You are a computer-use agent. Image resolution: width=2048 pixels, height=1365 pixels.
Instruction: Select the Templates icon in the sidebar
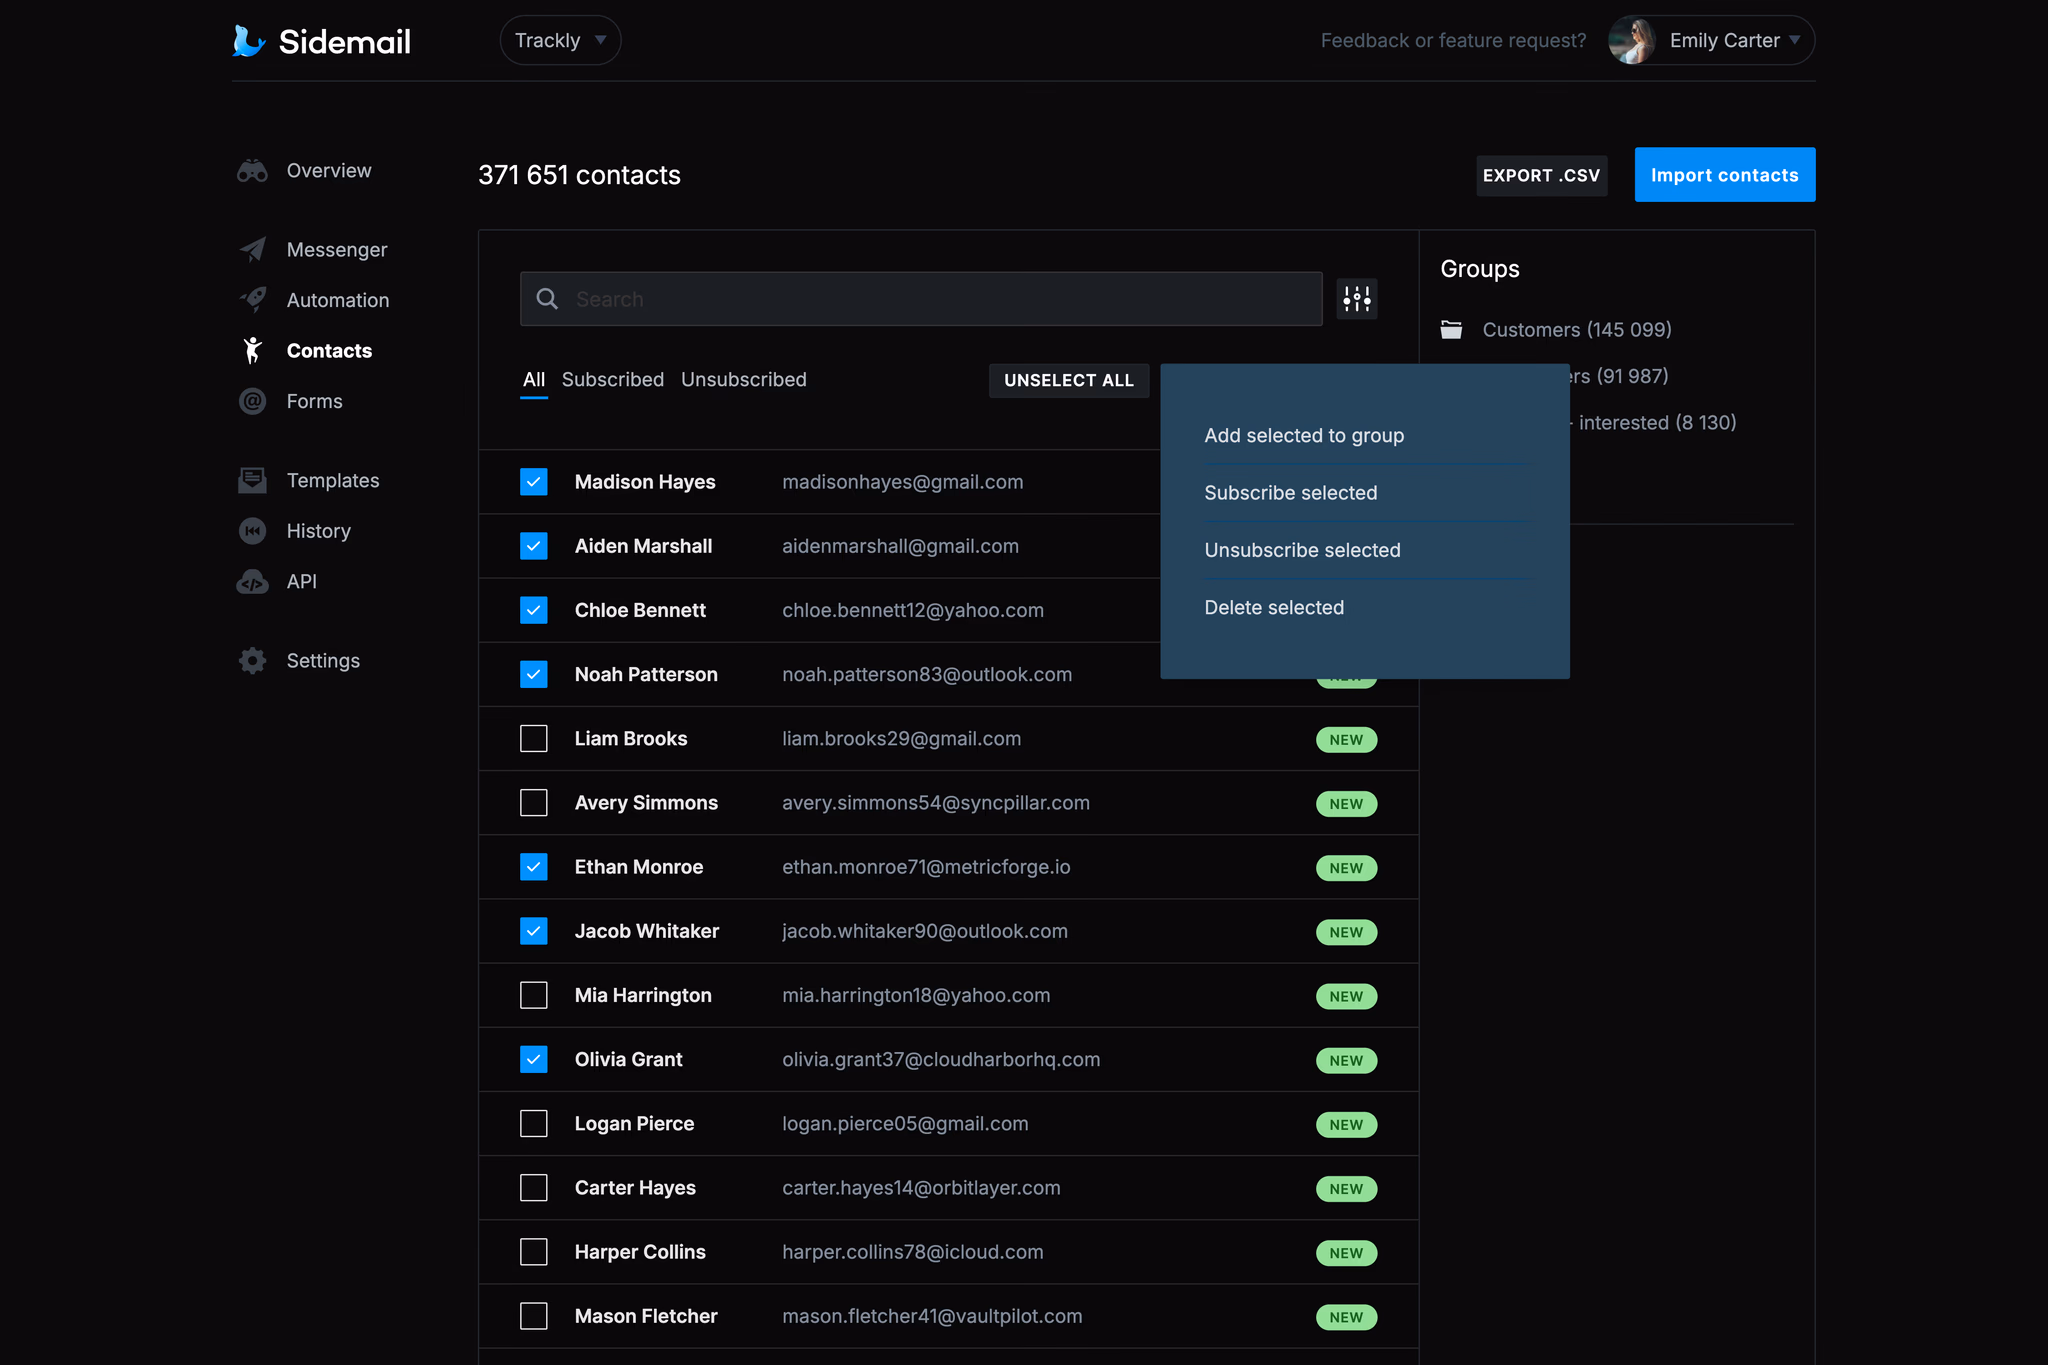point(252,480)
